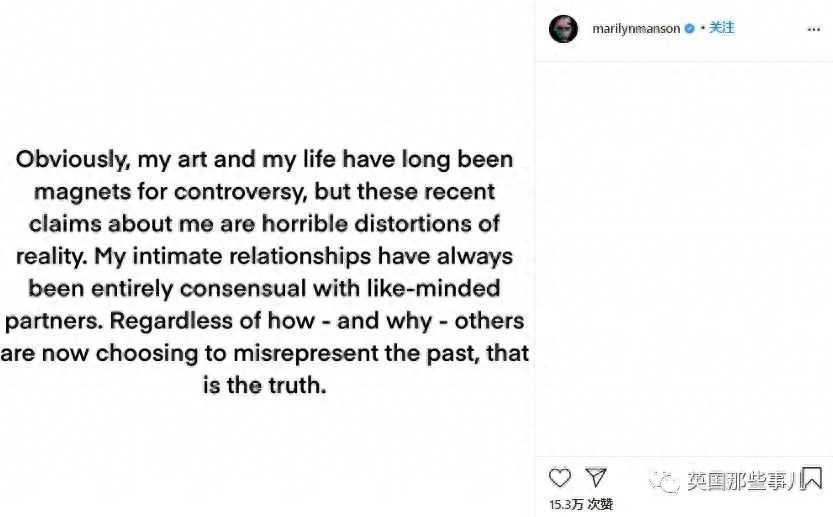Click the line 'are now choosing to misrepresent the past'
Viewport: 833px width, 517px height.
click(265, 352)
